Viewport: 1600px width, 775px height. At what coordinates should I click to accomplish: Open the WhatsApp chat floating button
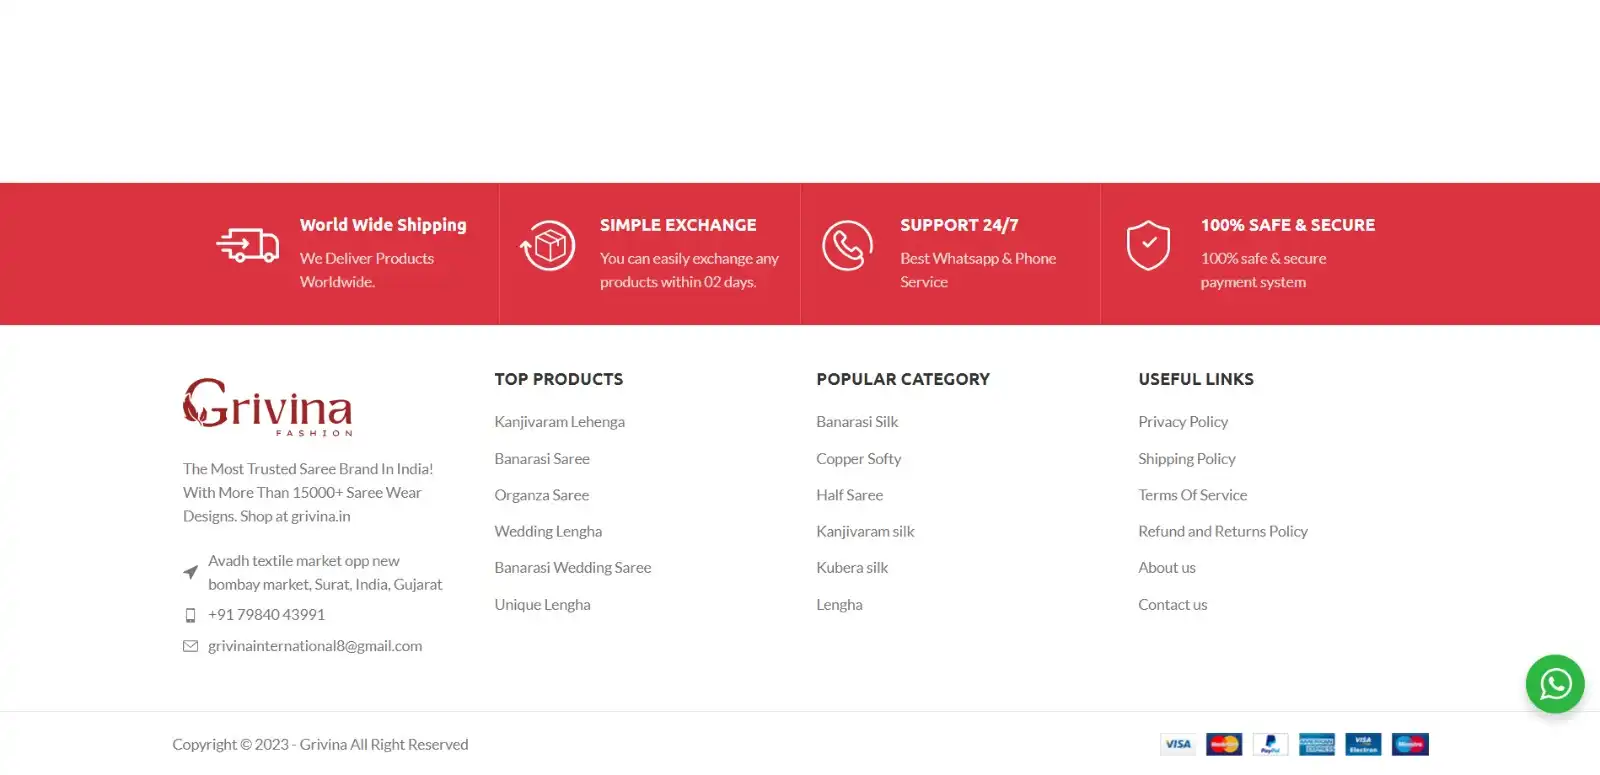click(1554, 684)
